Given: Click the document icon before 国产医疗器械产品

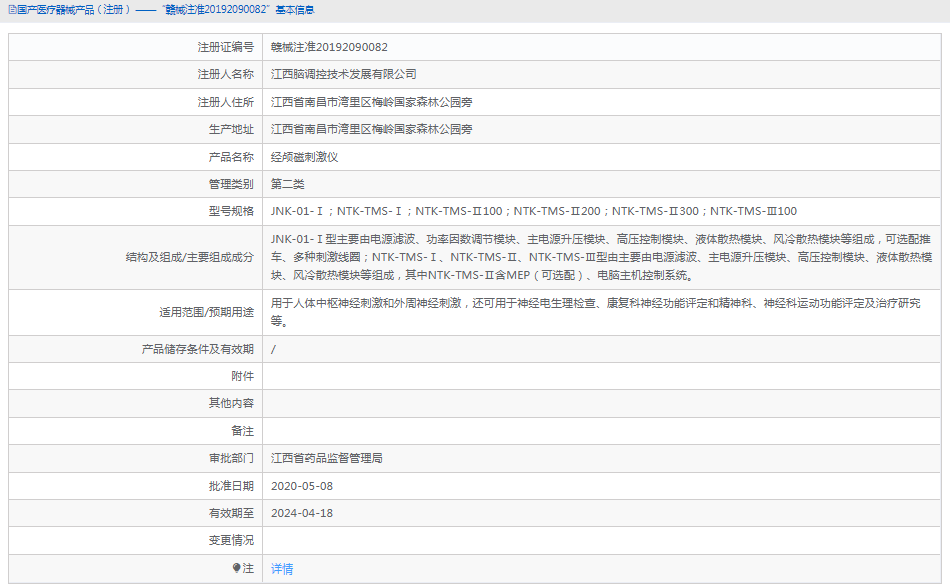Looking at the screenshot, I should [12, 10].
